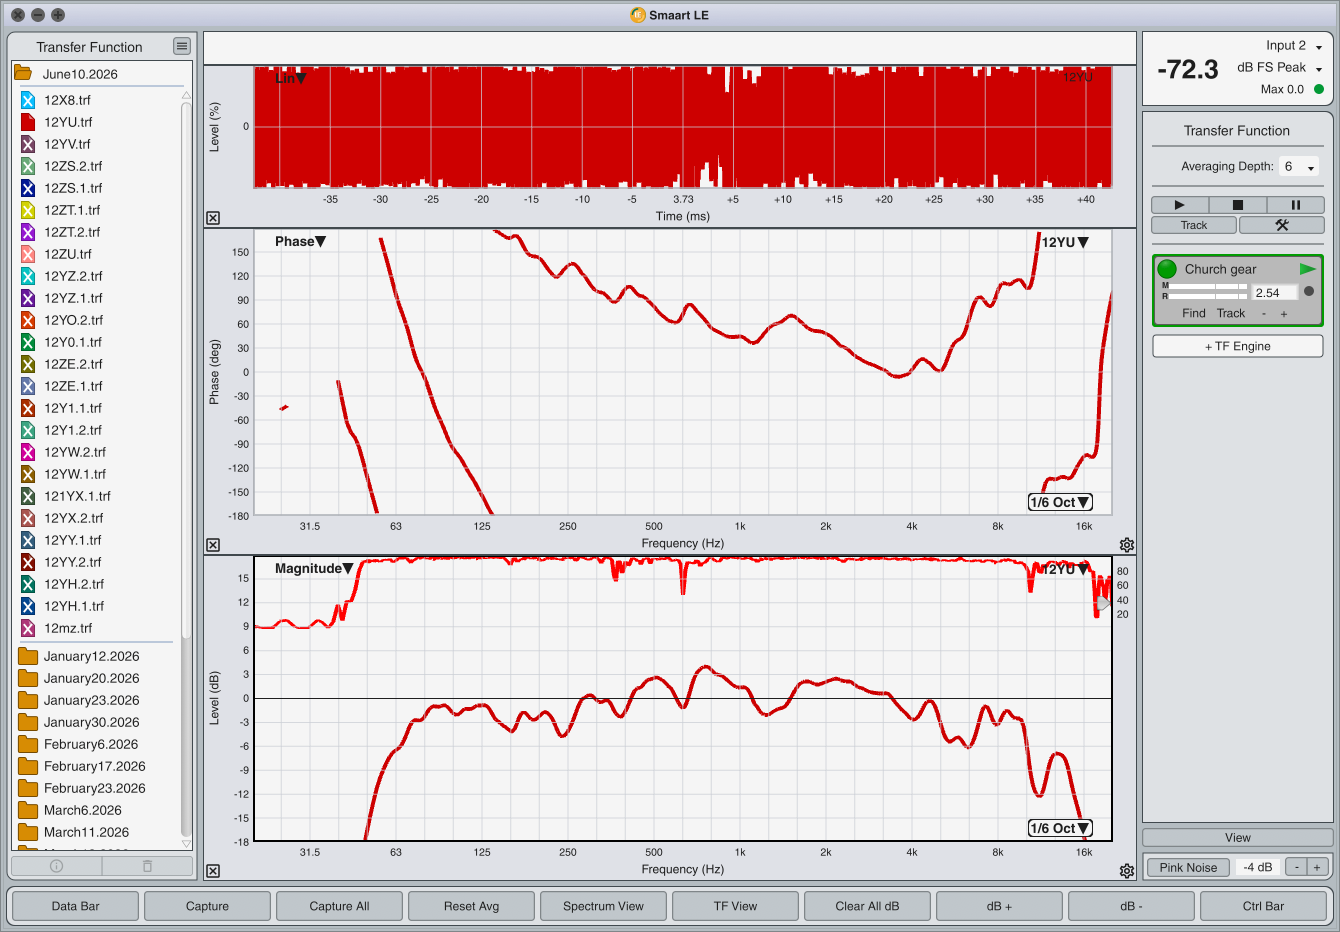The image size is (1340, 932).
Task: Close the phase plot pane checkbox
Action: 213,545
